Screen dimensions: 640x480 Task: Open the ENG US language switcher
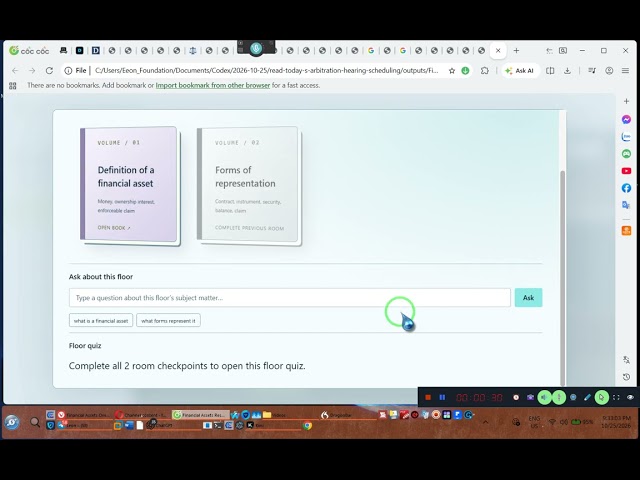tap(534, 422)
